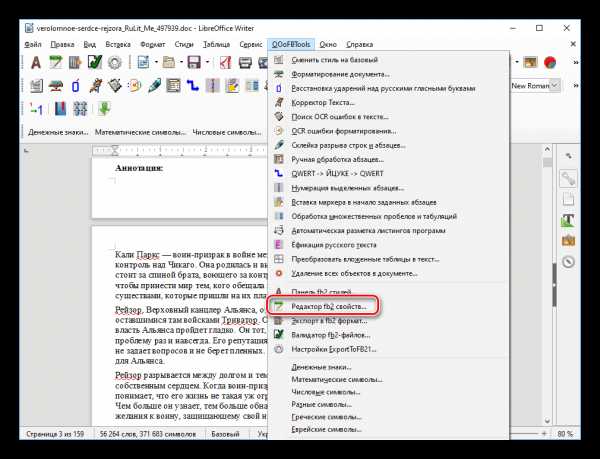This screenshot has width=600, height=459.
Task: Select 'Экспорт в fb2 формат...' menu entry
Action: coord(388,321)
